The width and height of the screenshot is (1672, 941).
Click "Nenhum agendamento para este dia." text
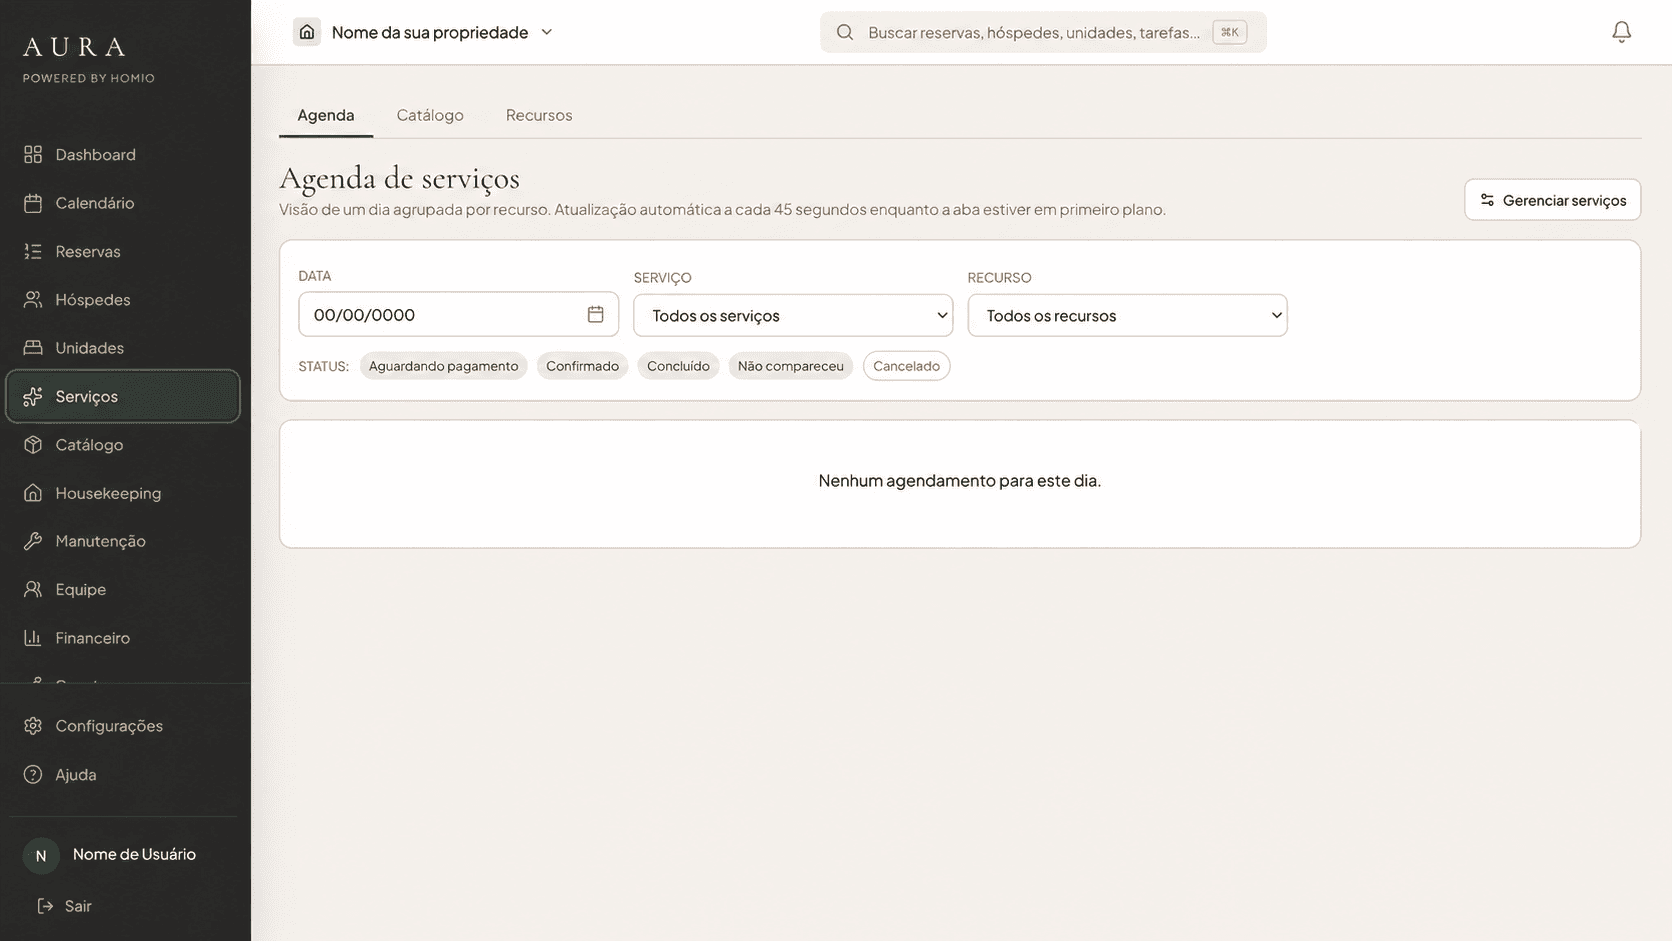[960, 480]
